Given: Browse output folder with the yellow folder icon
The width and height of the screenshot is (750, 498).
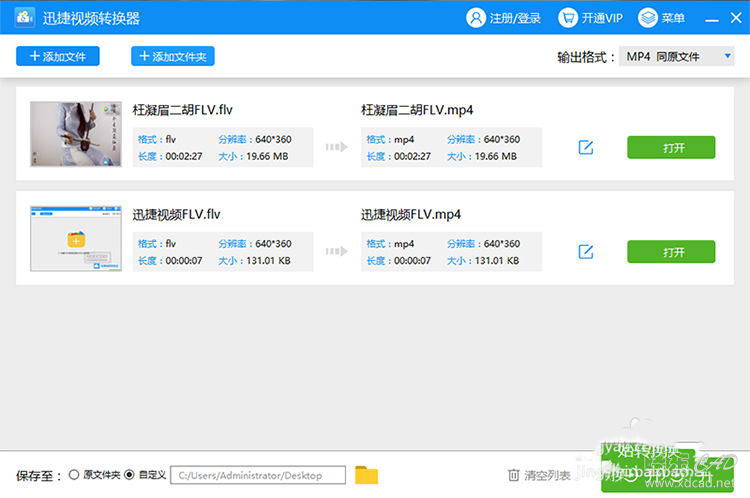Looking at the screenshot, I should pos(366,475).
